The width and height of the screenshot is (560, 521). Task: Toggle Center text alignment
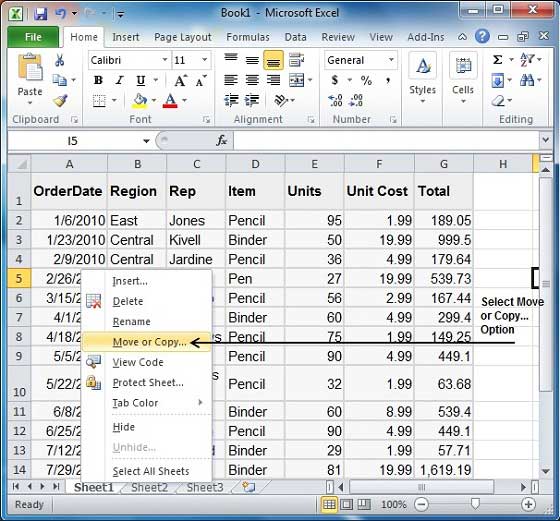click(x=252, y=80)
